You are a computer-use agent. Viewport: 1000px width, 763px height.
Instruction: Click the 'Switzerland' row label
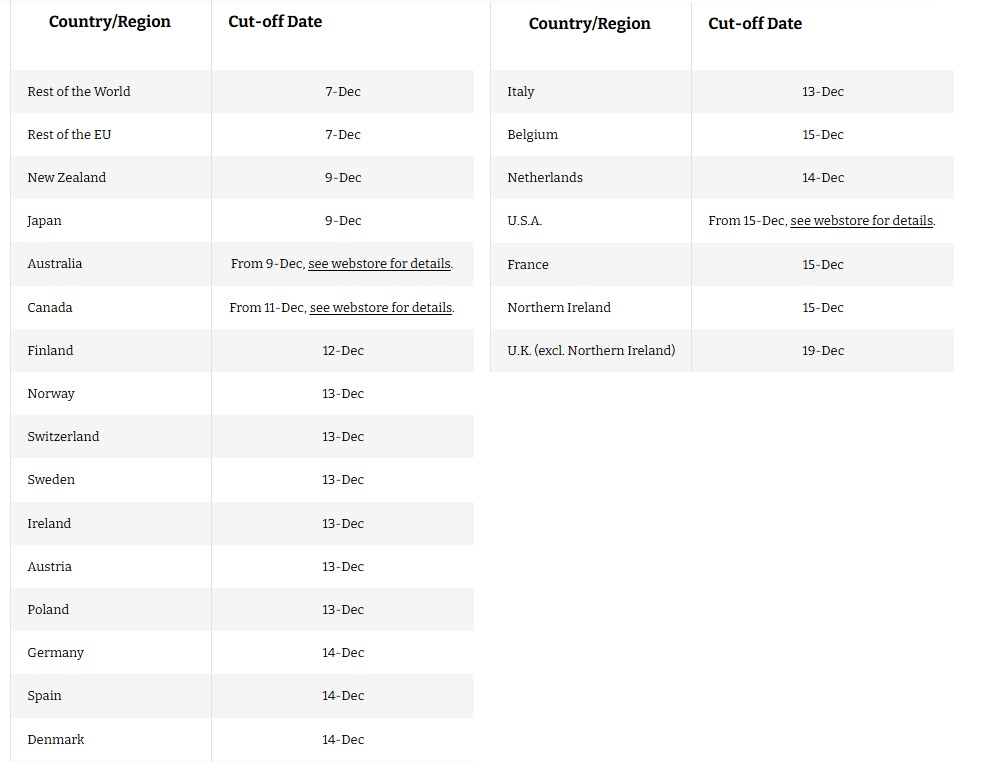tap(63, 437)
